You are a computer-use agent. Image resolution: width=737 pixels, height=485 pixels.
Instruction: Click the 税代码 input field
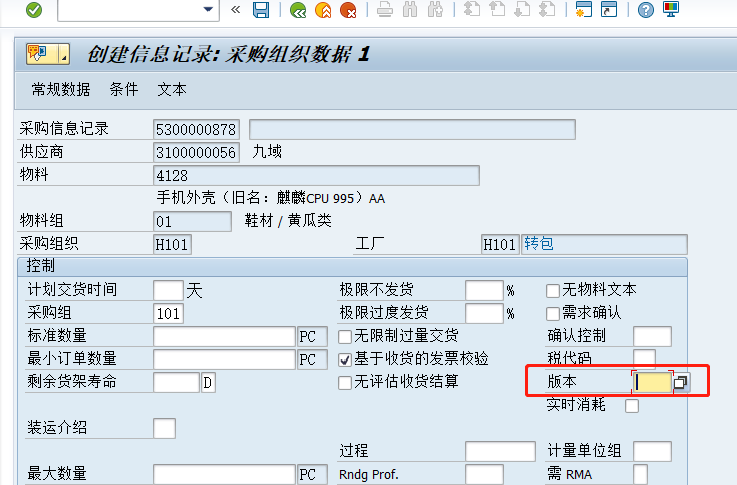[x=644, y=358]
